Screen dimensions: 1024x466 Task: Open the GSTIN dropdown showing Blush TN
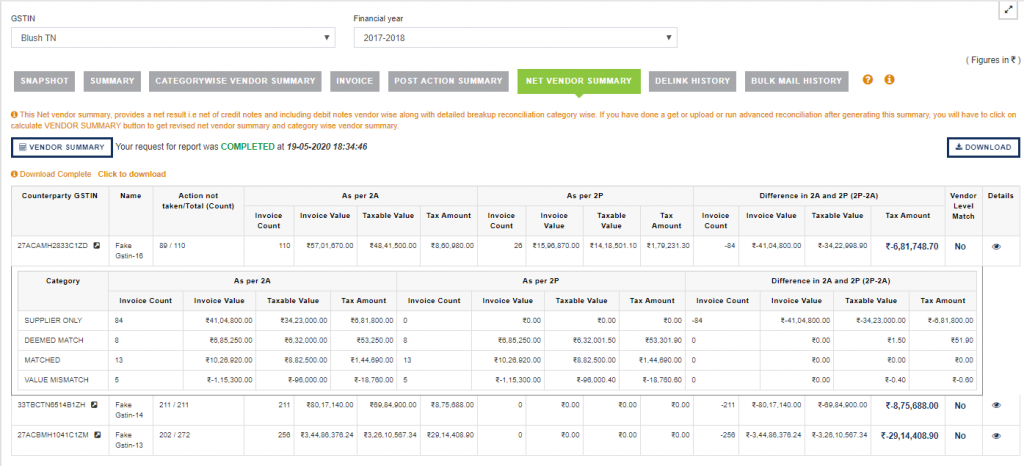[173, 38]
